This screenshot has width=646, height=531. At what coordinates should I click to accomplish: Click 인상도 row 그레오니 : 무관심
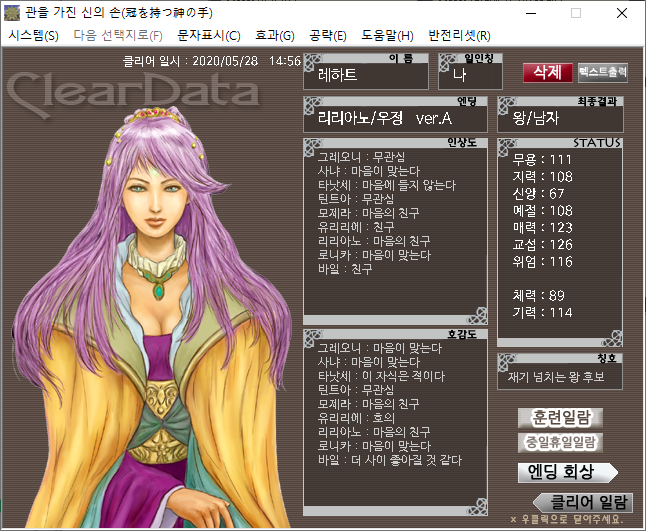[361, 157]
